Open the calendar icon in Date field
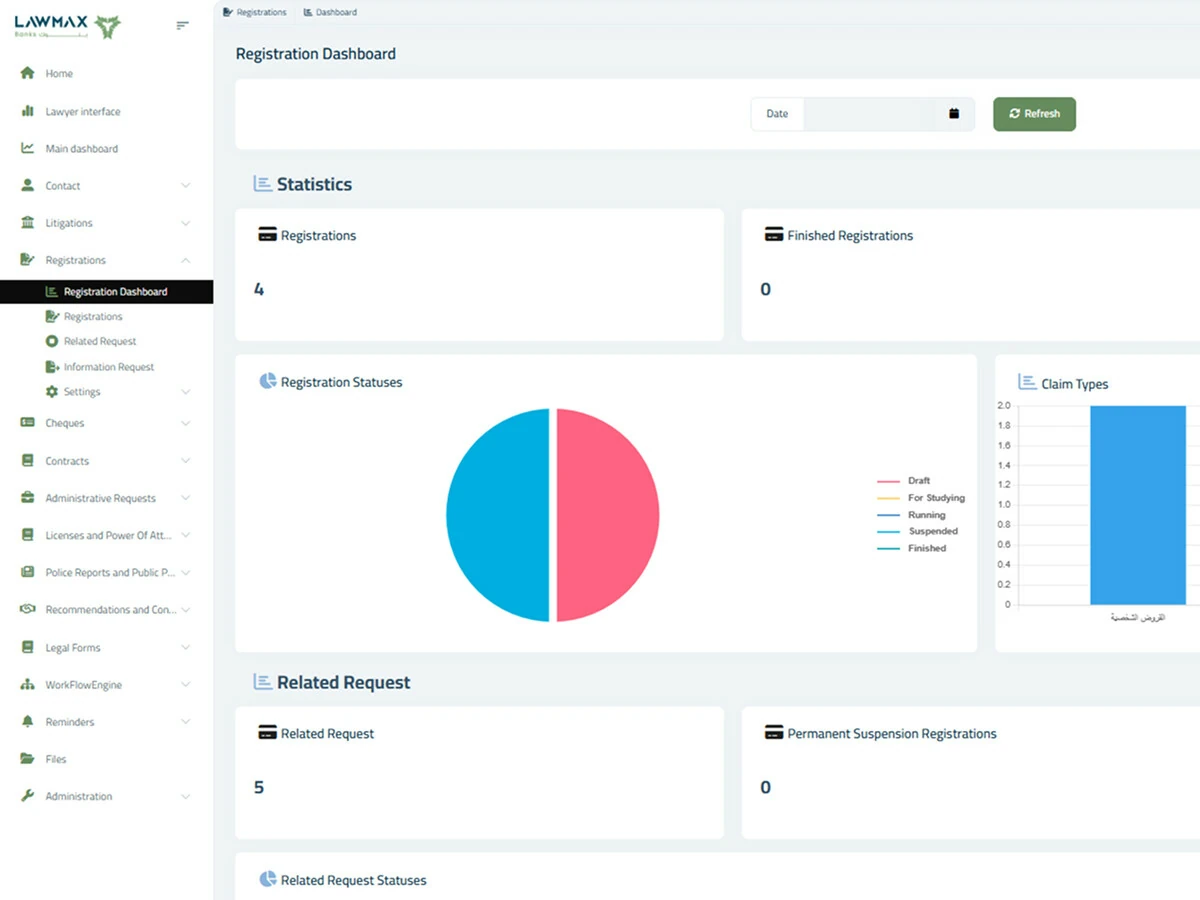 pos(954,113)
